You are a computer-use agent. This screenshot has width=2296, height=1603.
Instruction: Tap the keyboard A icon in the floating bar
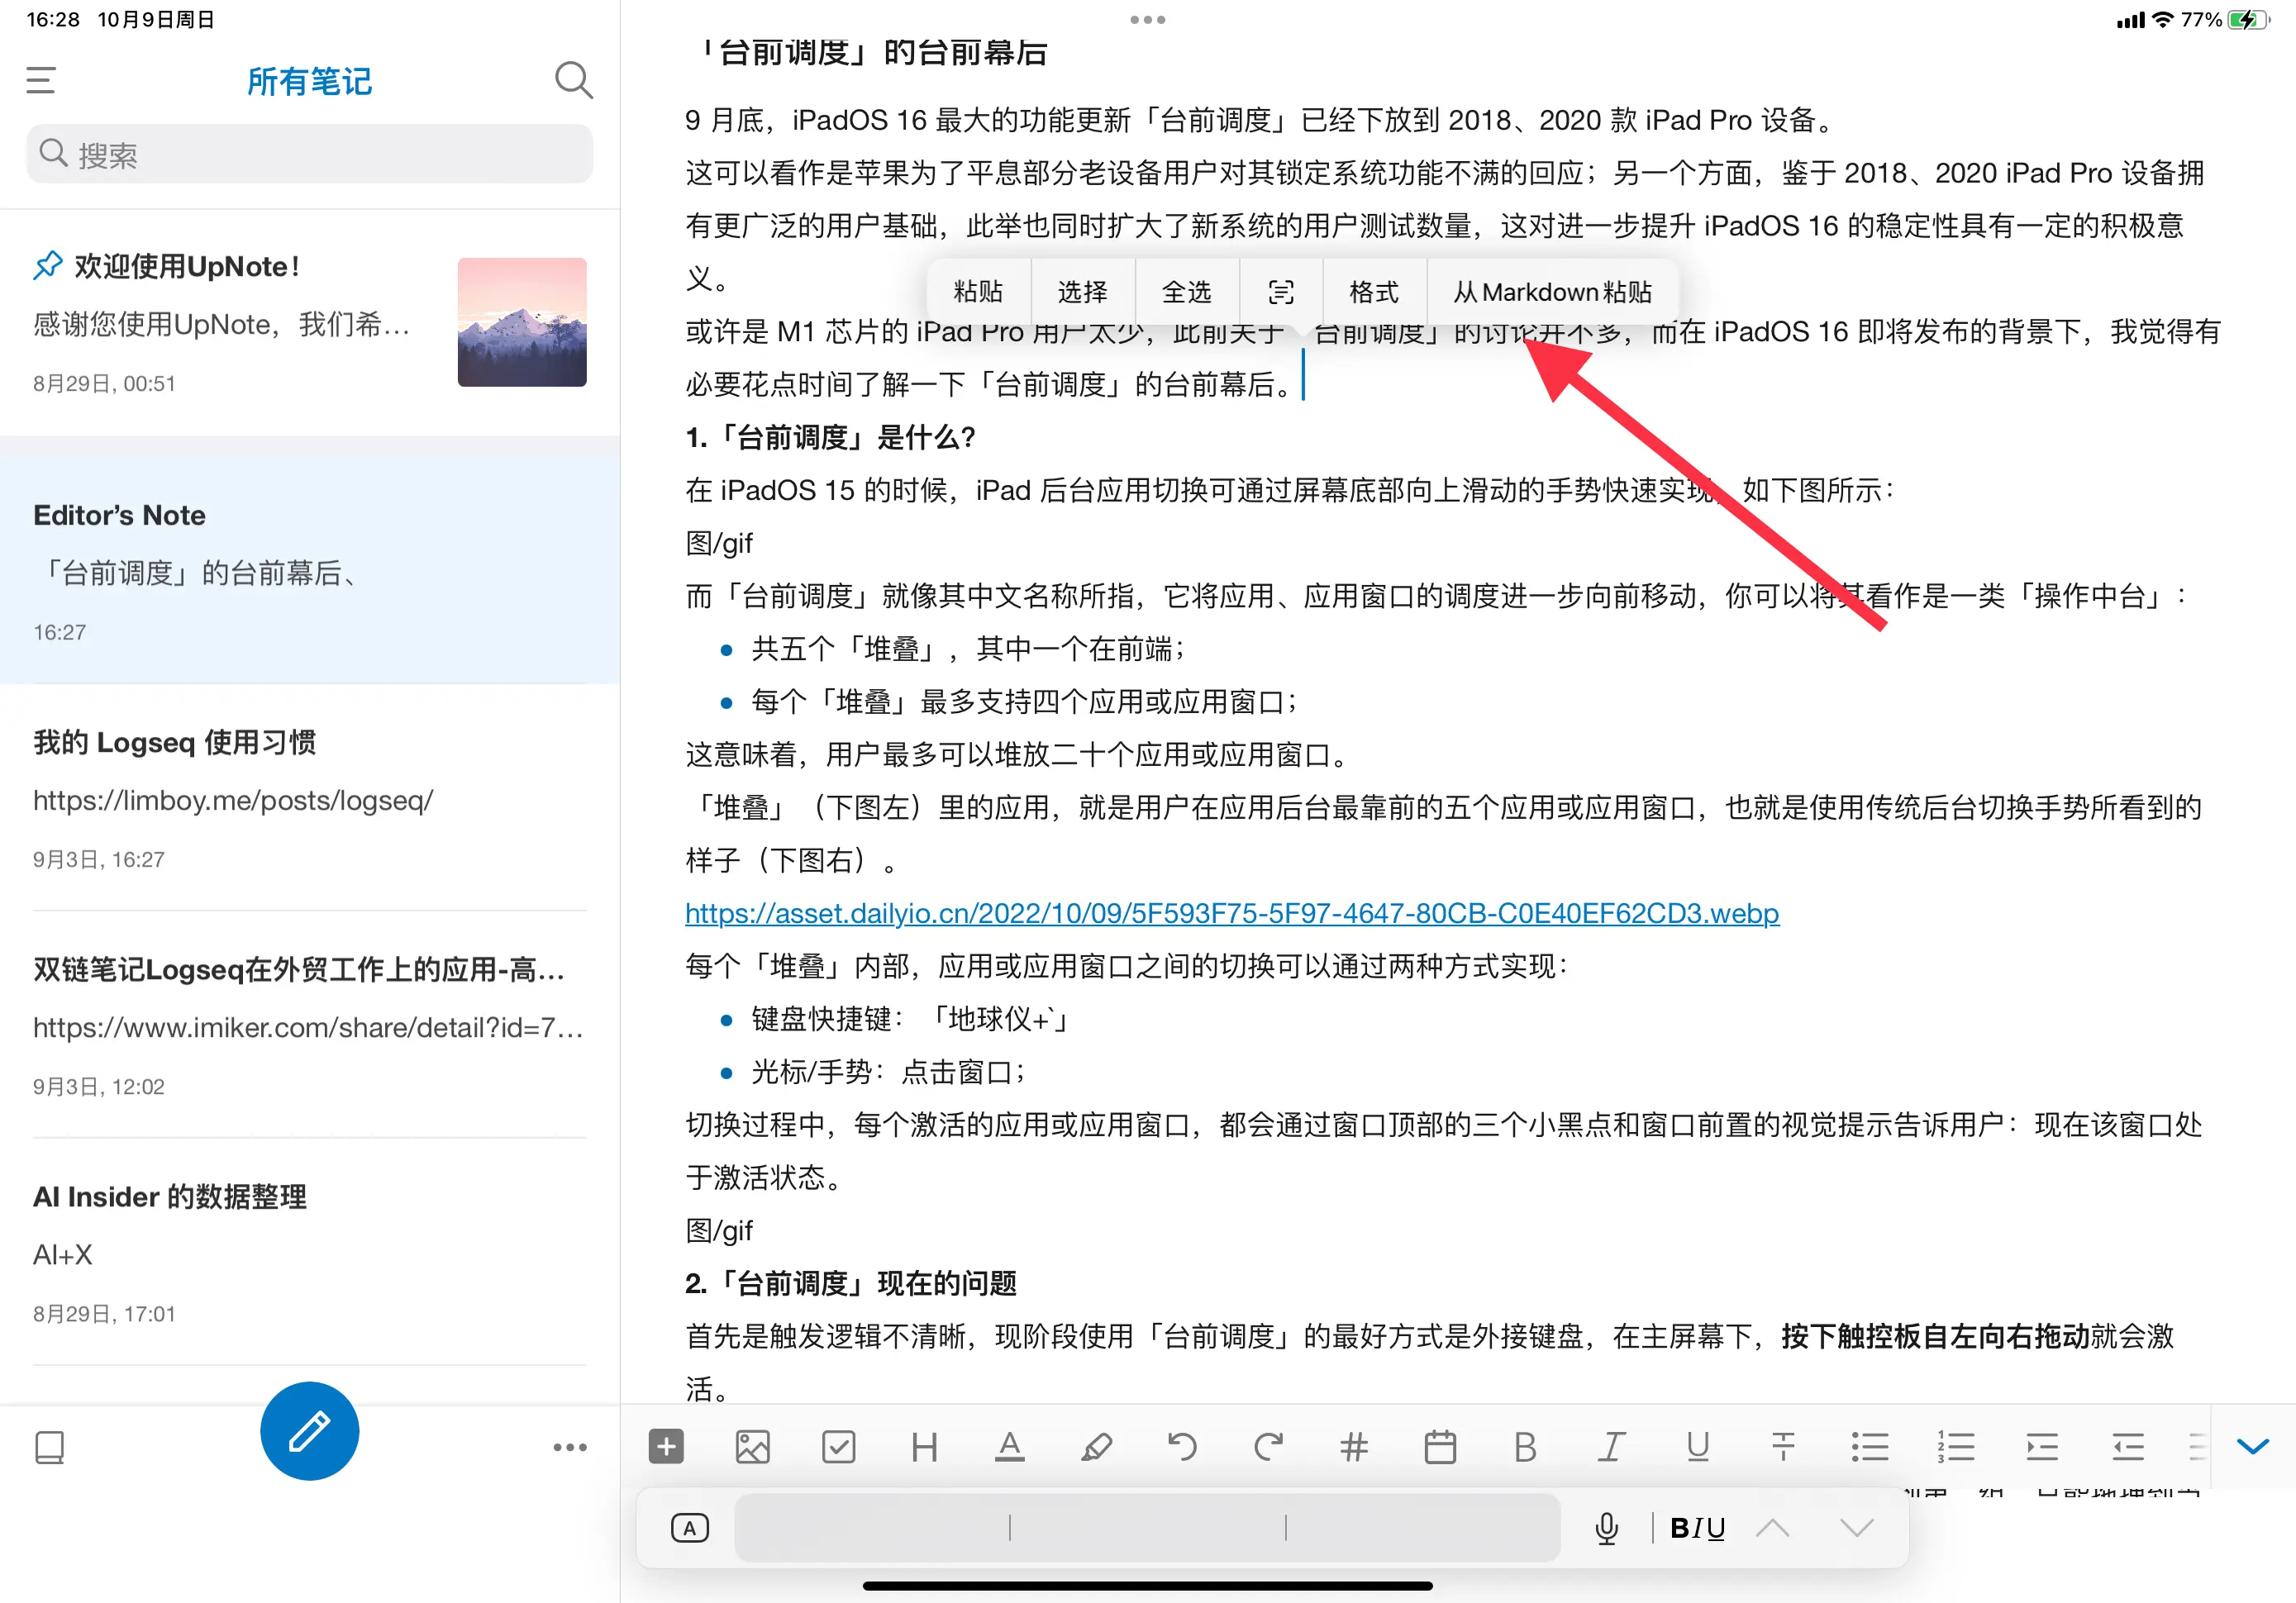(x=689, y=1527)
